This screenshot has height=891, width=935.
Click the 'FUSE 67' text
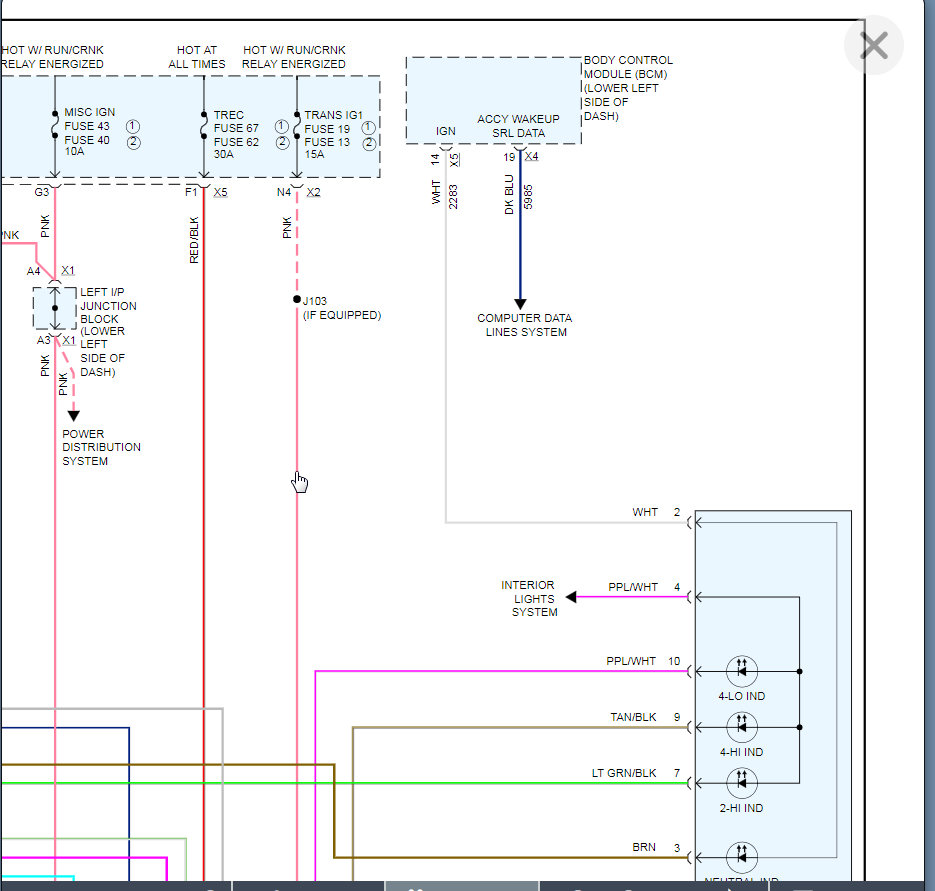236,128
